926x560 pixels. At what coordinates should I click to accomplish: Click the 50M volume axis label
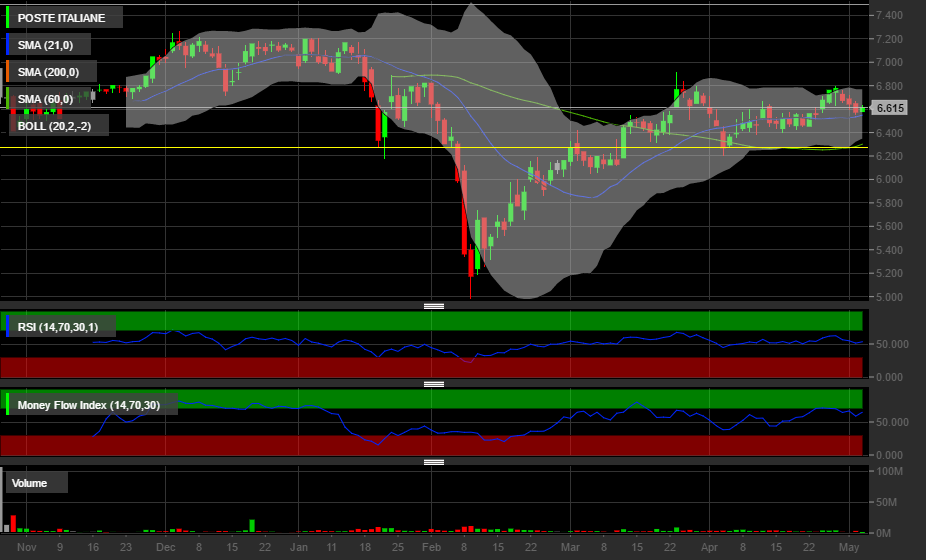tap(886, 502)
